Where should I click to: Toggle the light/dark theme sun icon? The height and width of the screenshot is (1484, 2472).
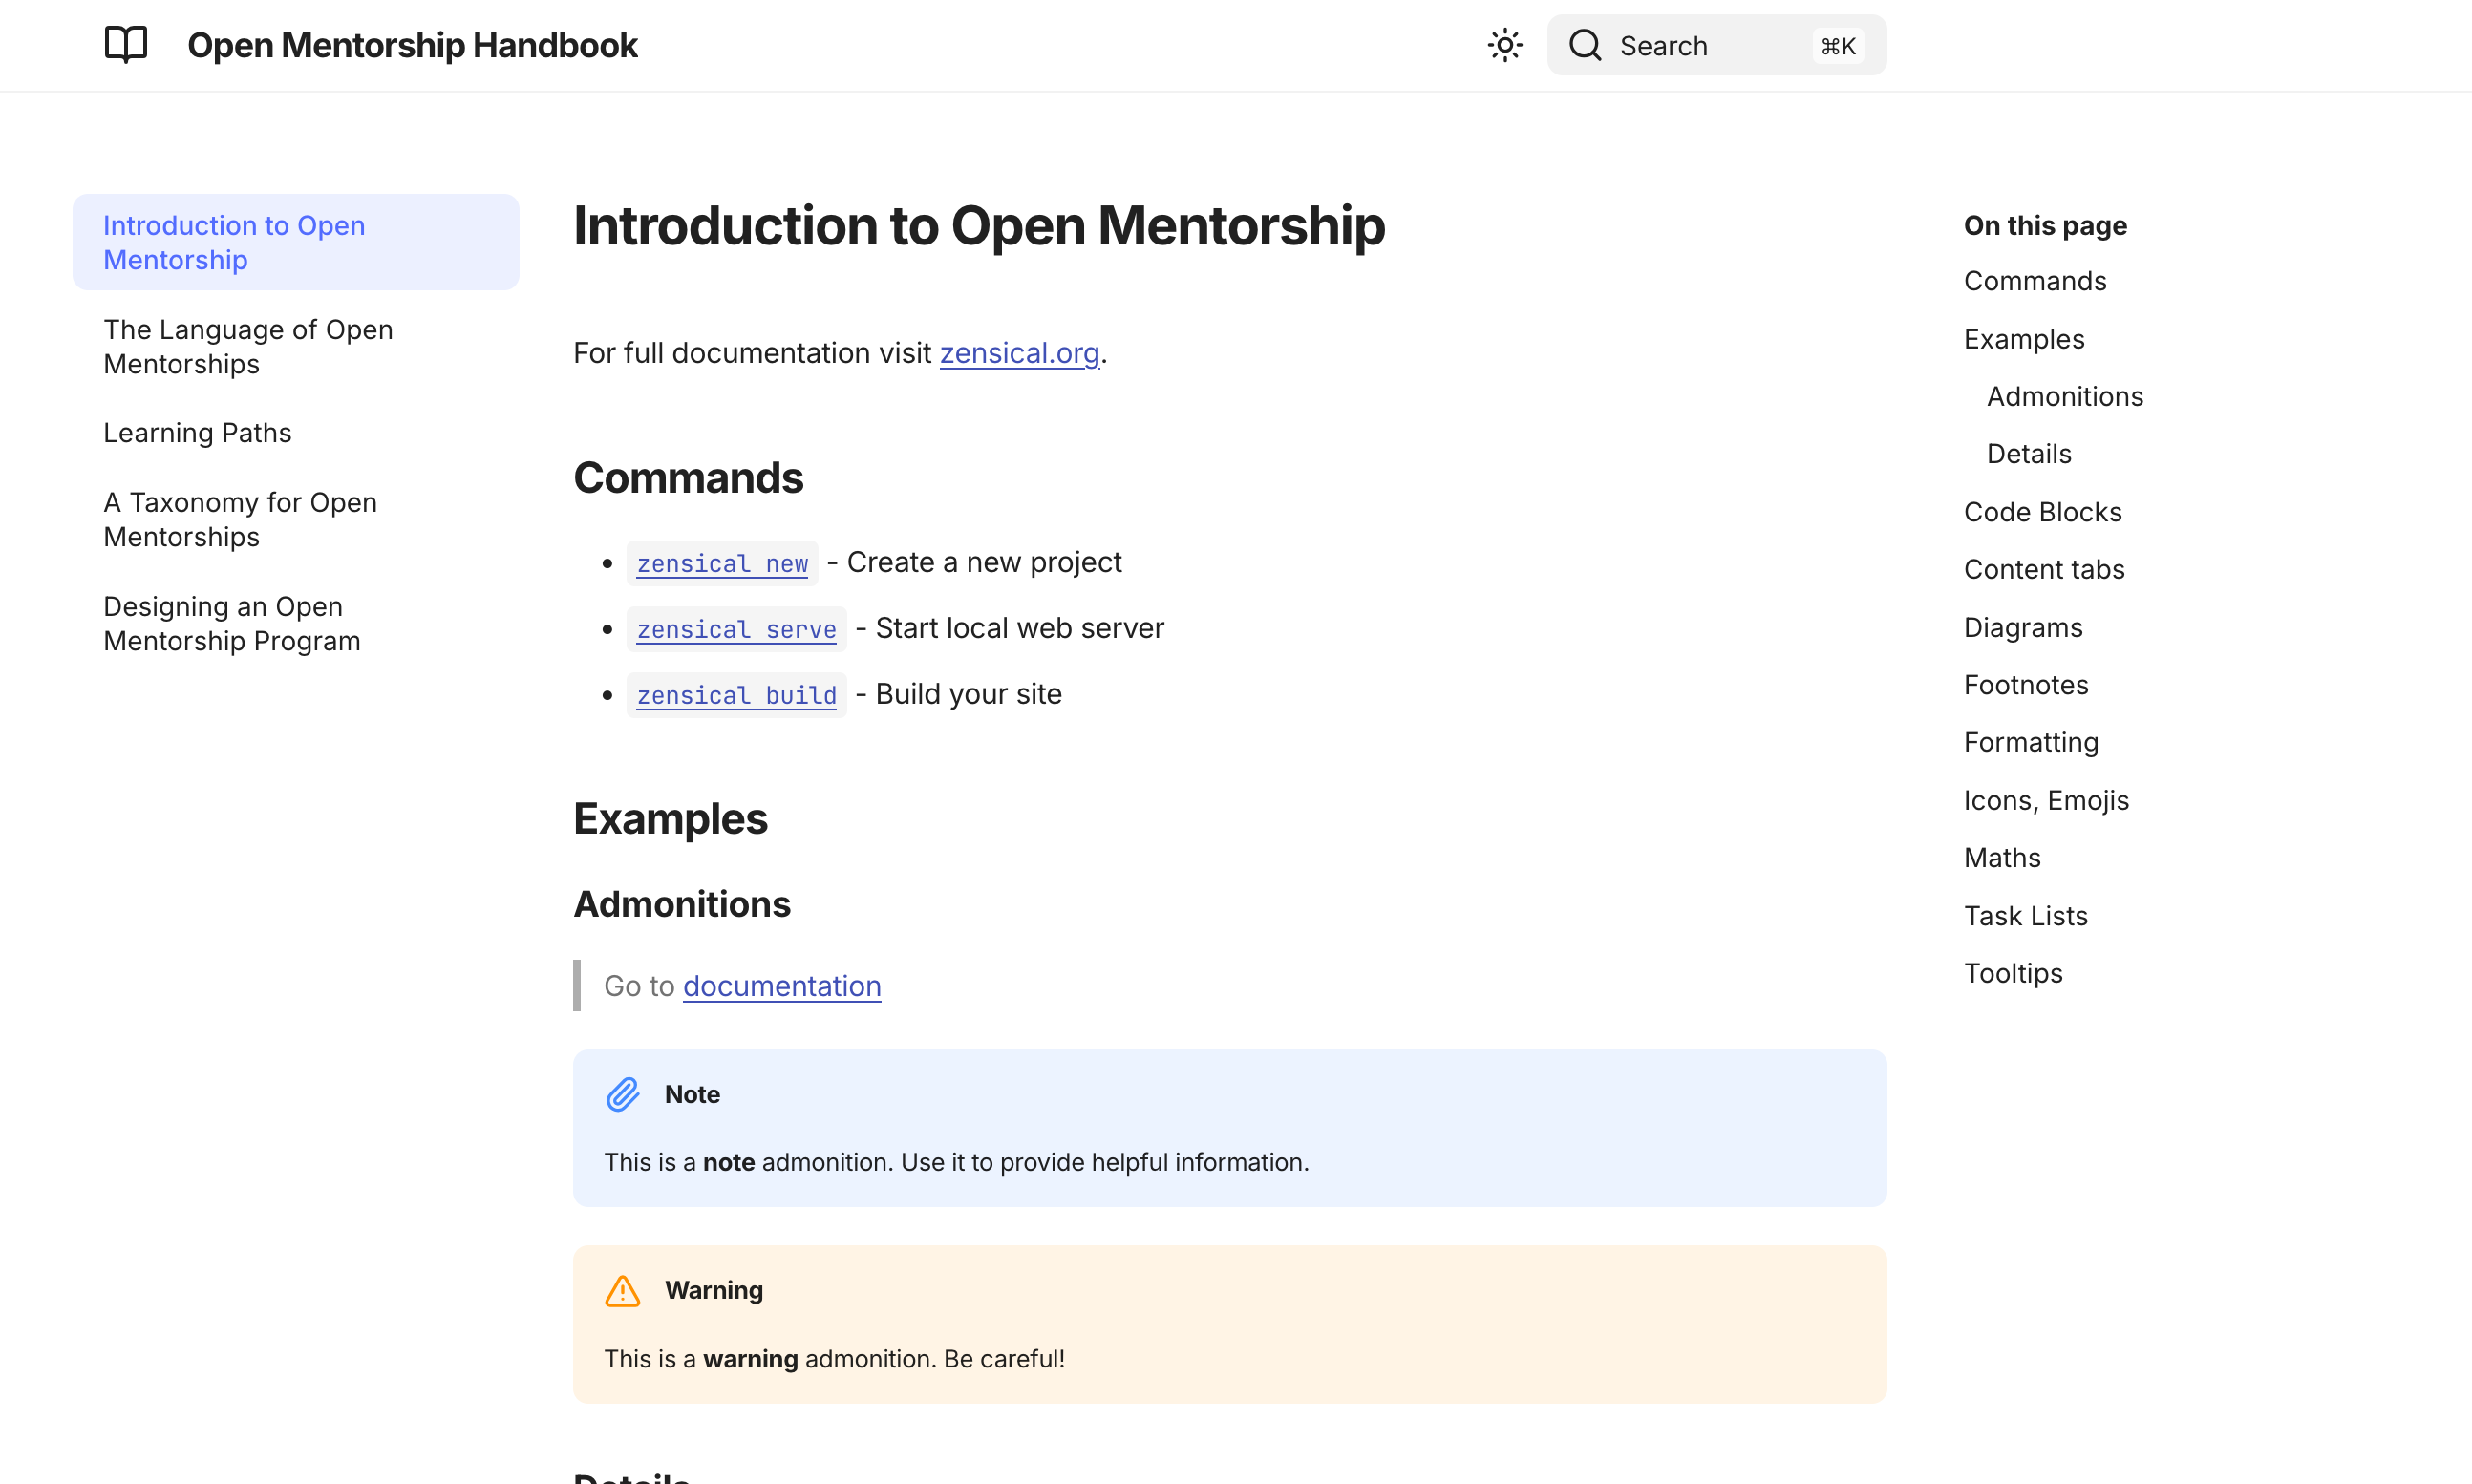coord(1505,45)
